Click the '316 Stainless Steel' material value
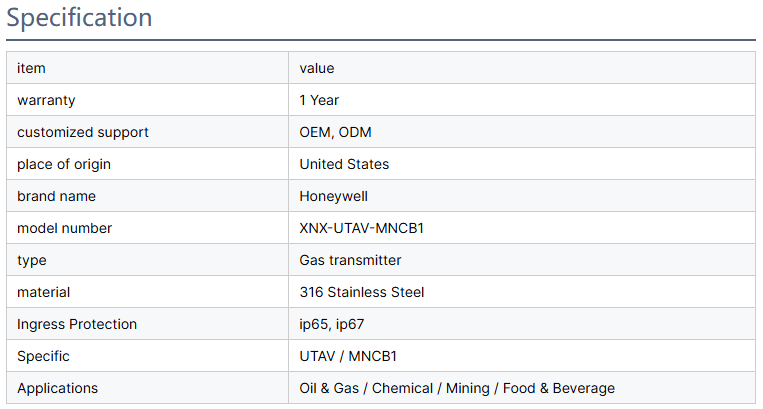The width and height of the screenshot is (763, 409). [362, 292]
